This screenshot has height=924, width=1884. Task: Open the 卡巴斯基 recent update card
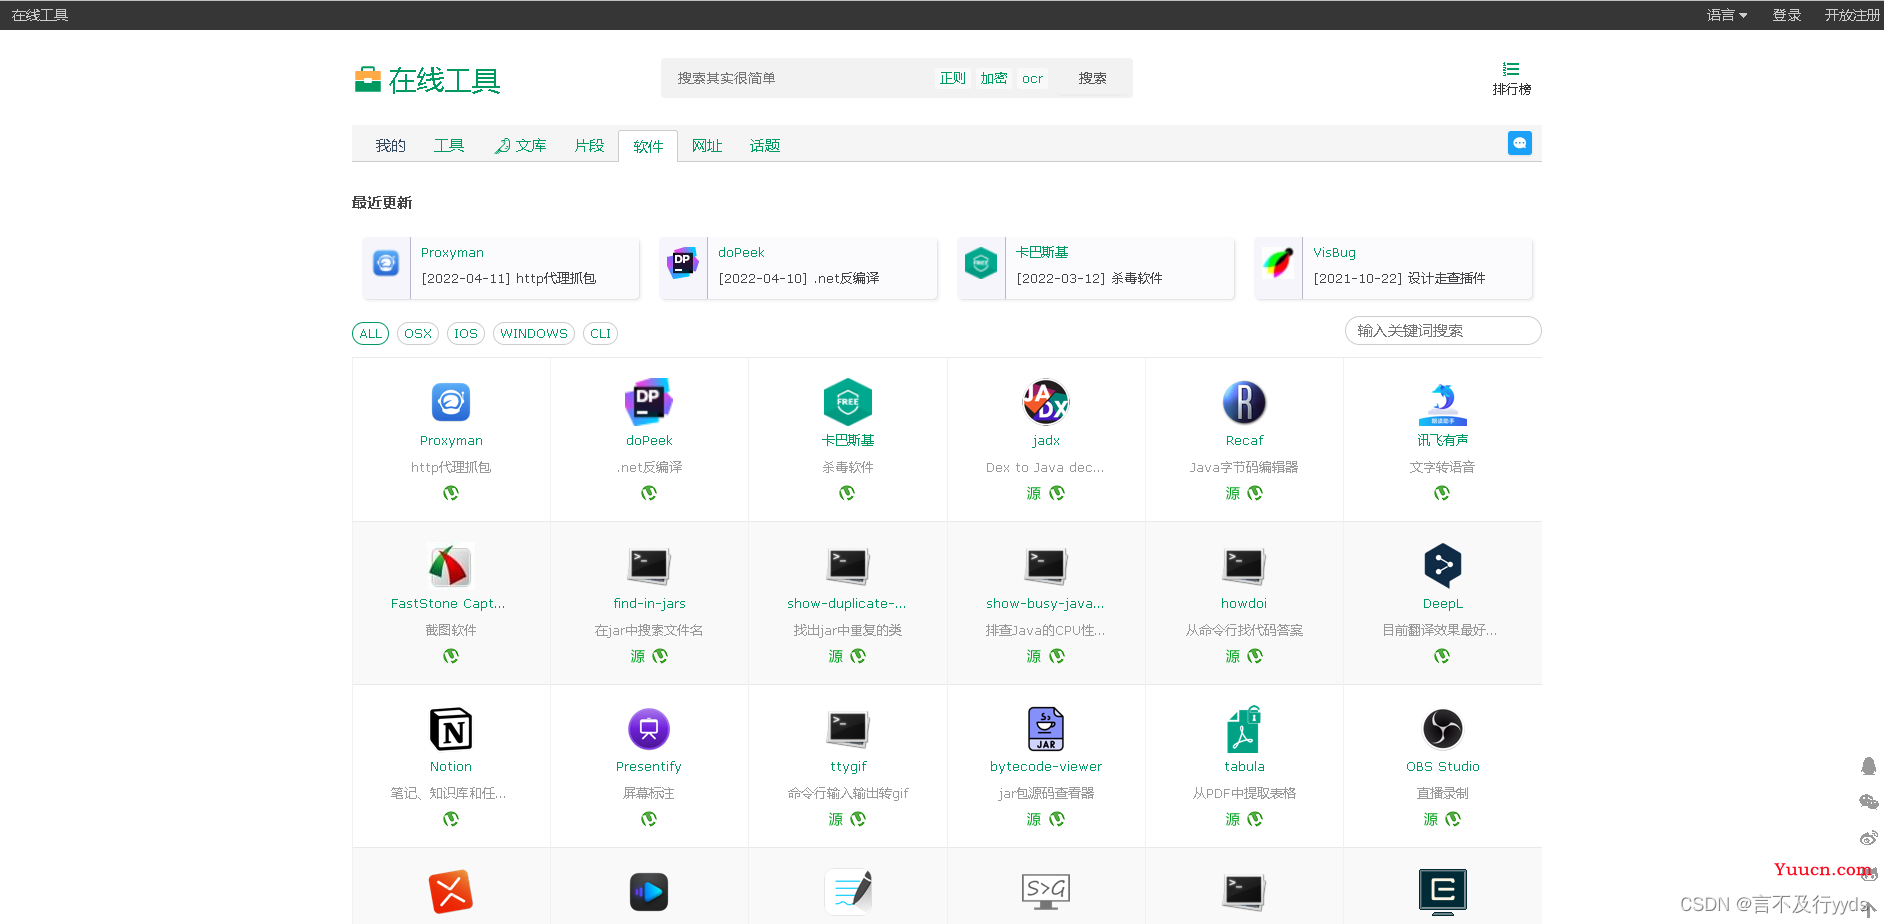tap(1095, 268)
